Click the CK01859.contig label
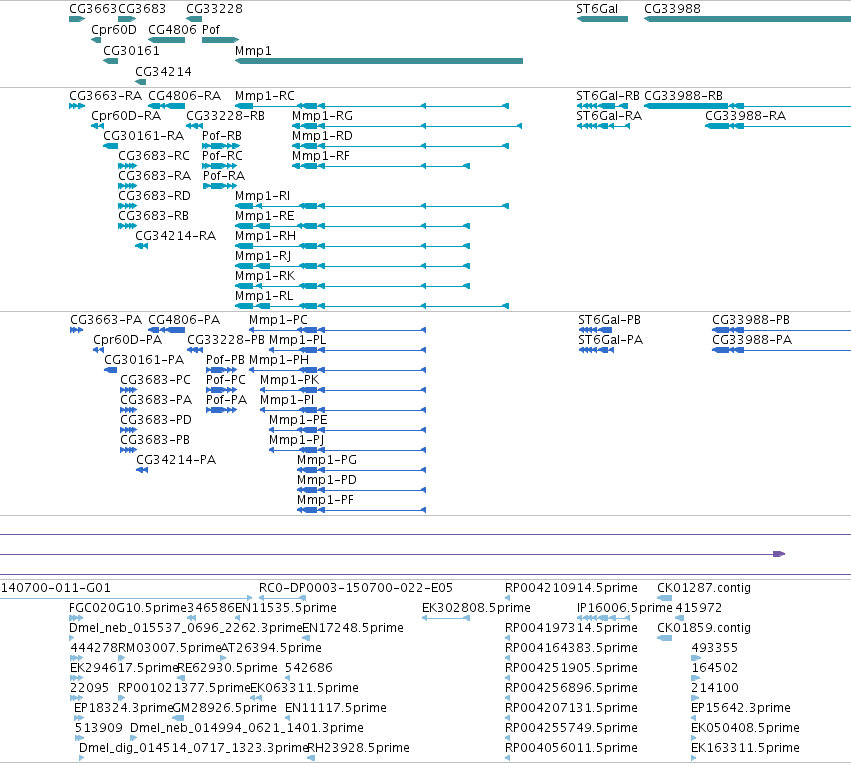 [x=704, y=628]
